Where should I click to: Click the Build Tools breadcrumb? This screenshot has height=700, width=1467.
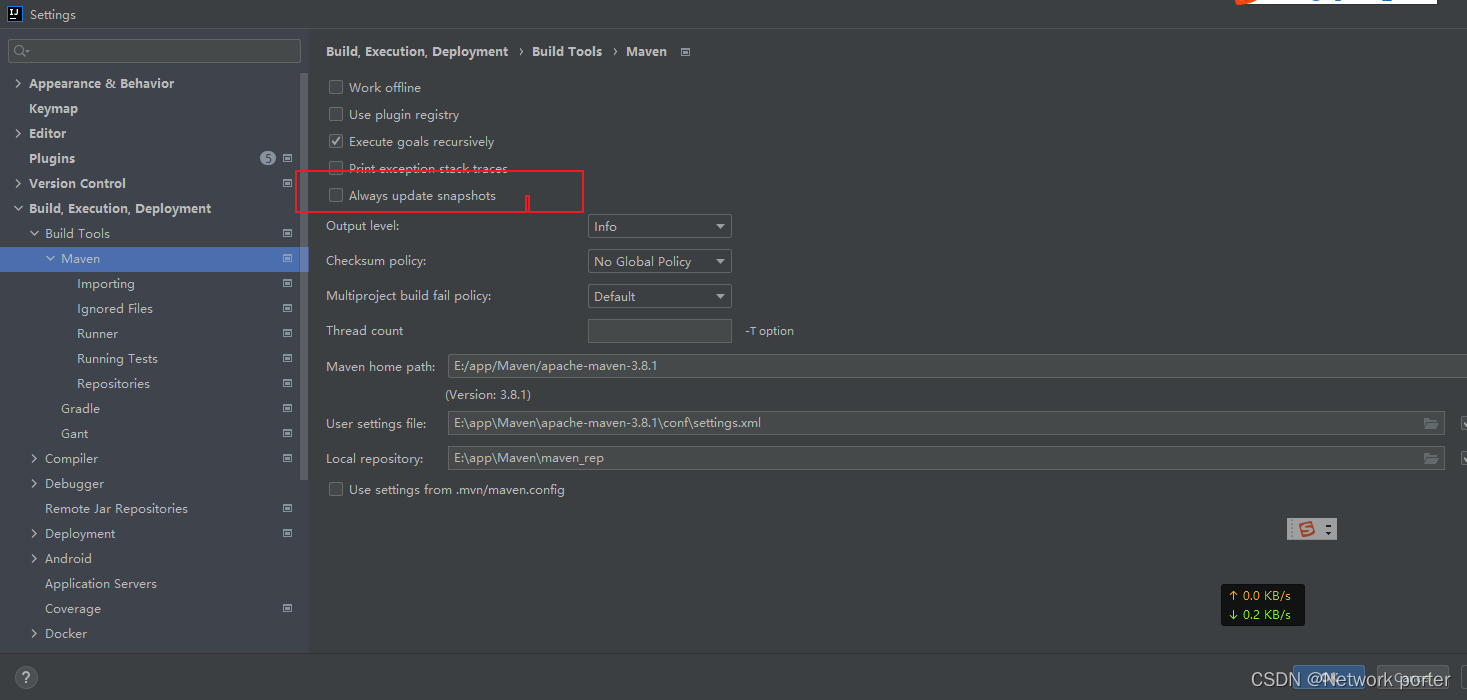567,51
